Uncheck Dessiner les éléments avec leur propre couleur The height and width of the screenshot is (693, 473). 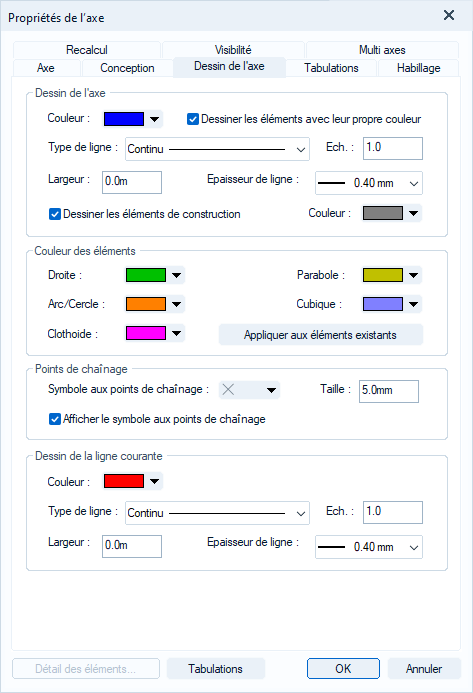(x=193, y=119)
